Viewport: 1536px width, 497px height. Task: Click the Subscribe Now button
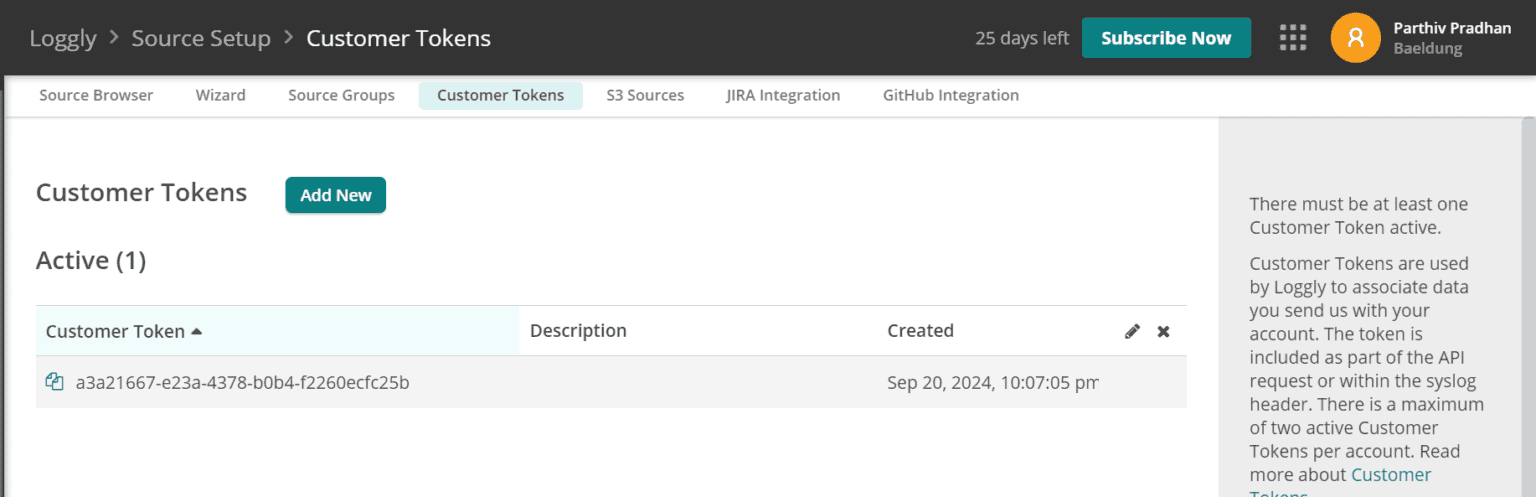pyautogui.click(x=1166, y=38)
